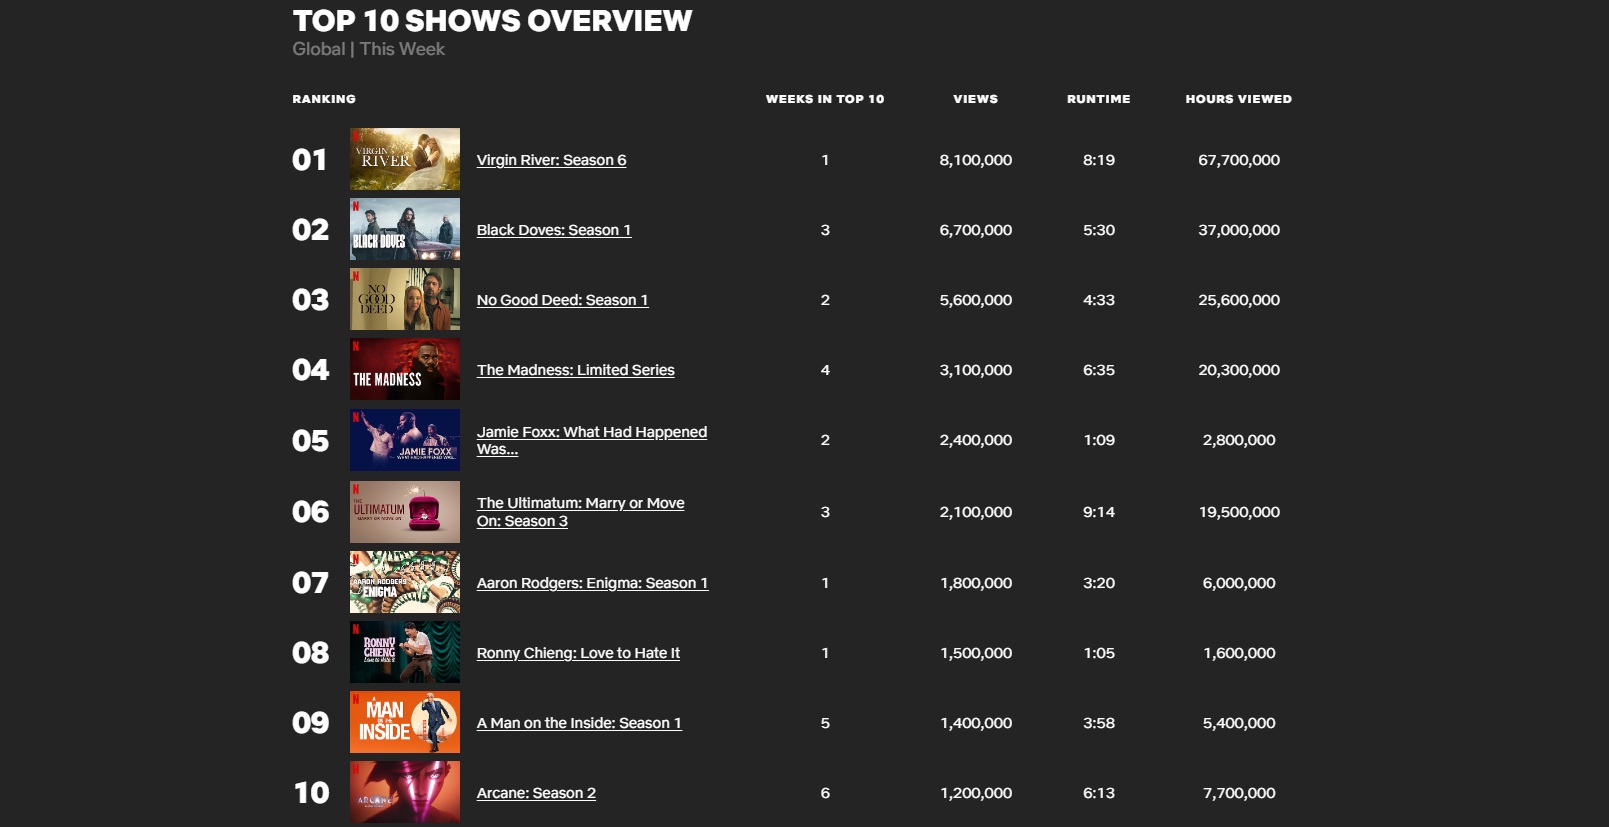
Task: Select the 3,100,000 views value
Action: point(976,370)
